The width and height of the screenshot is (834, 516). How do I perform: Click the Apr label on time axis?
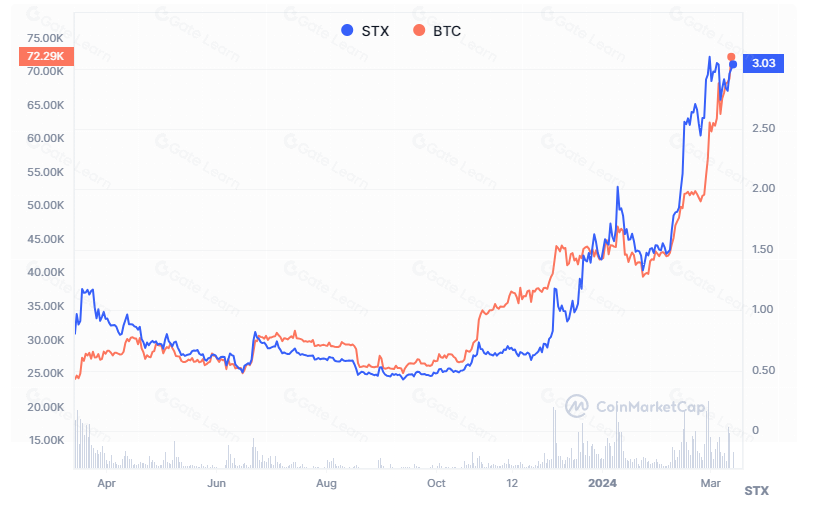[107, 483]
